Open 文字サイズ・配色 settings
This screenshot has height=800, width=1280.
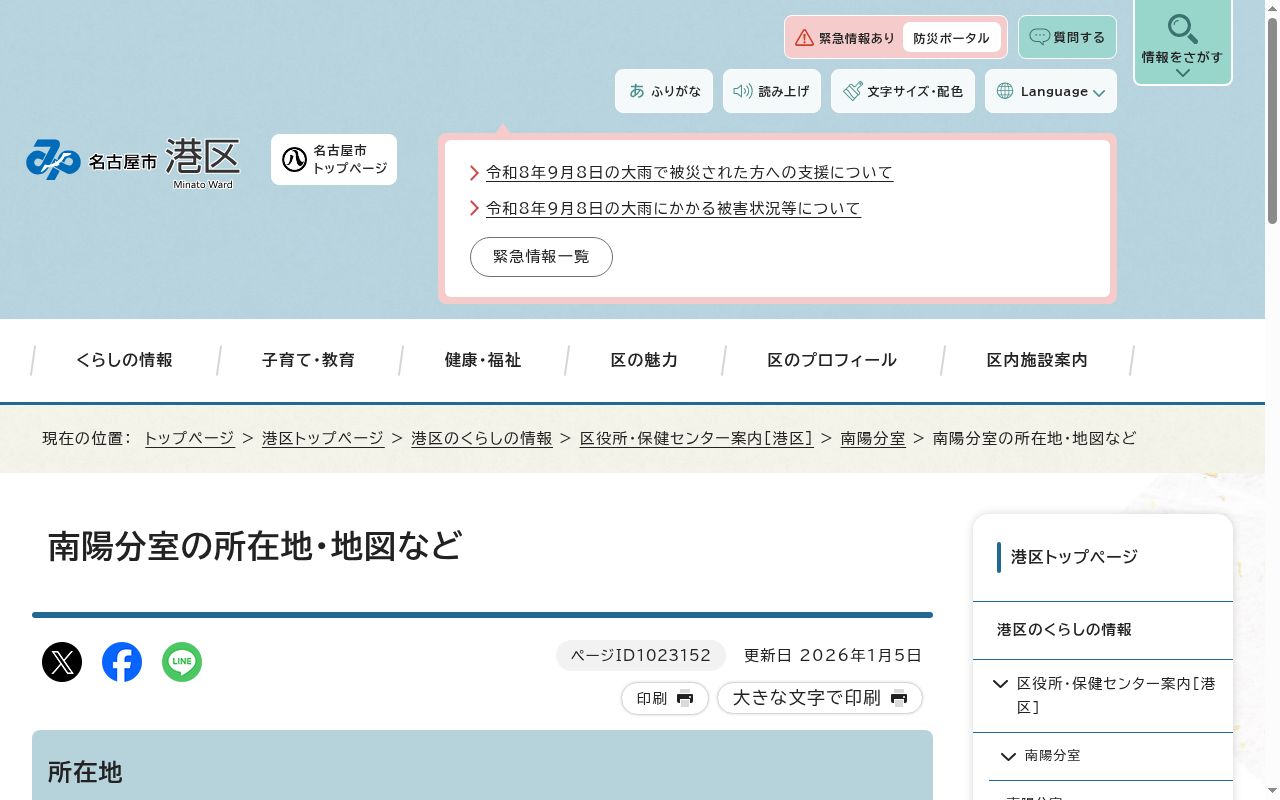click(x=903, y=91)
